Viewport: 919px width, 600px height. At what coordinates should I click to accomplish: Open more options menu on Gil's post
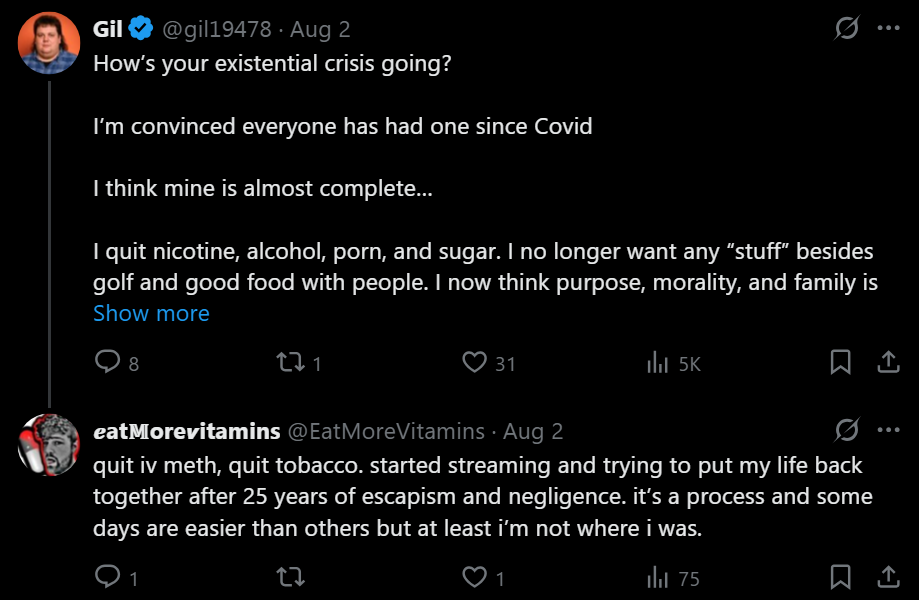[x=888, y=29]
